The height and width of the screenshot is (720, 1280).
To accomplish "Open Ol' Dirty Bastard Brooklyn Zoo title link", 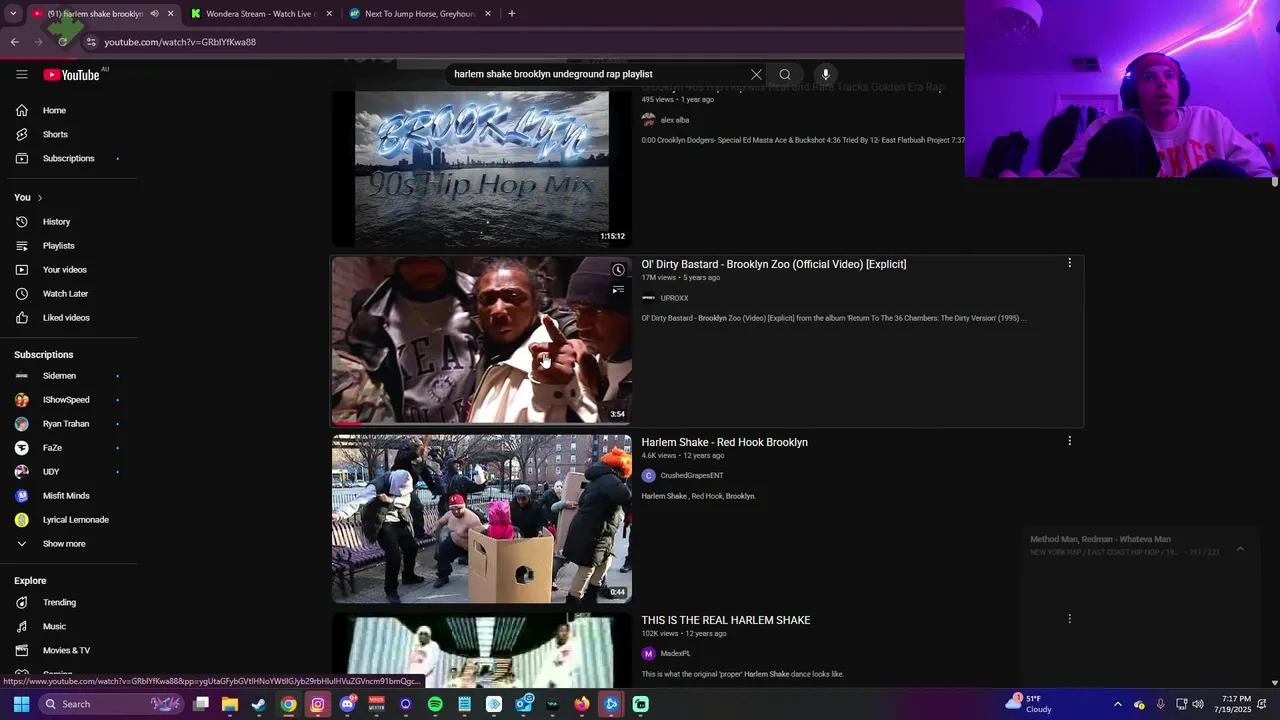I will click(773, 264).
